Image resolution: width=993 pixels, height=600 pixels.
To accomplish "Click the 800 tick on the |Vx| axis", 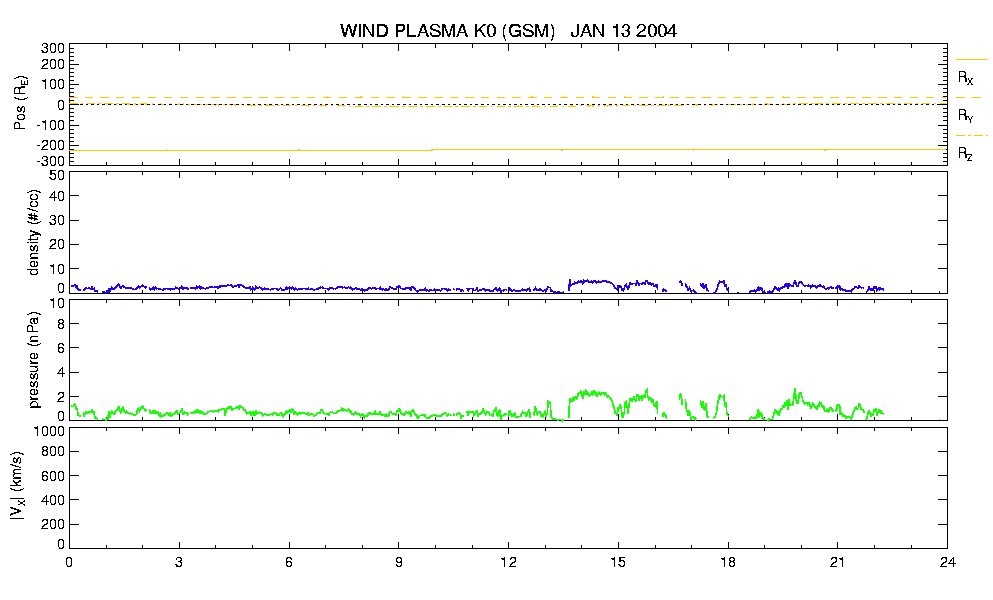I will (53, 452).
